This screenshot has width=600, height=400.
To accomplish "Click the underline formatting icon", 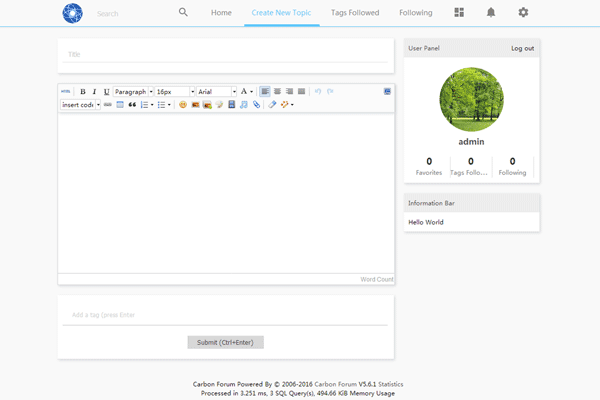I will click(107, 91).
